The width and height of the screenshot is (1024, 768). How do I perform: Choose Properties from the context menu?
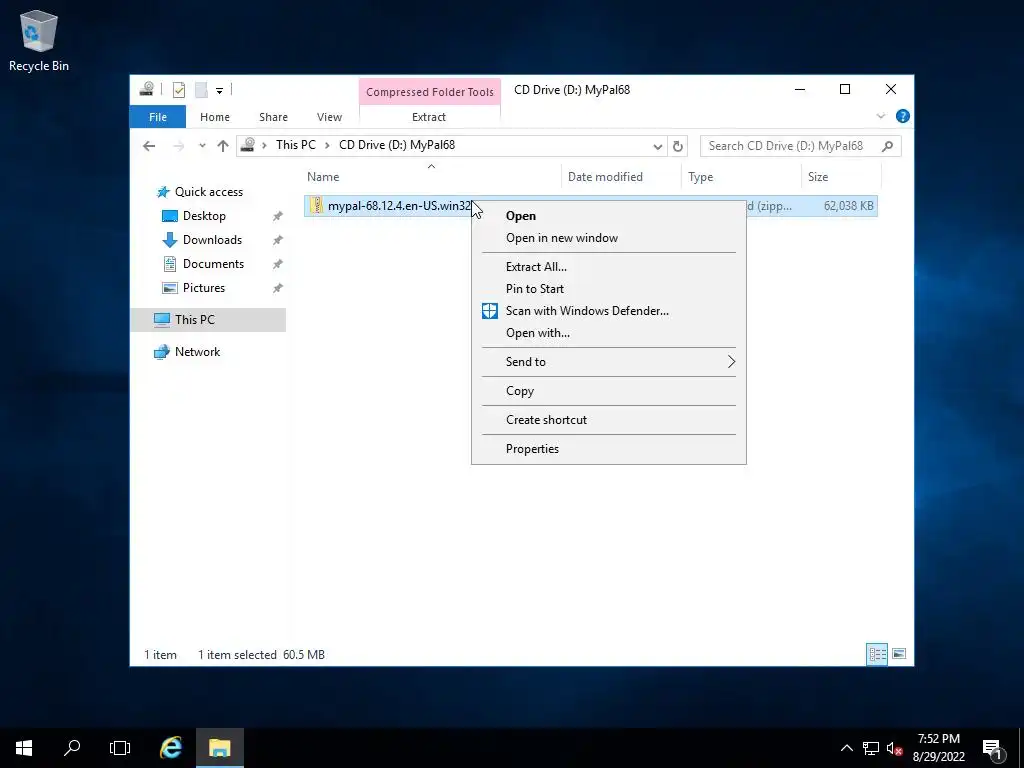(x=609, y=449)
